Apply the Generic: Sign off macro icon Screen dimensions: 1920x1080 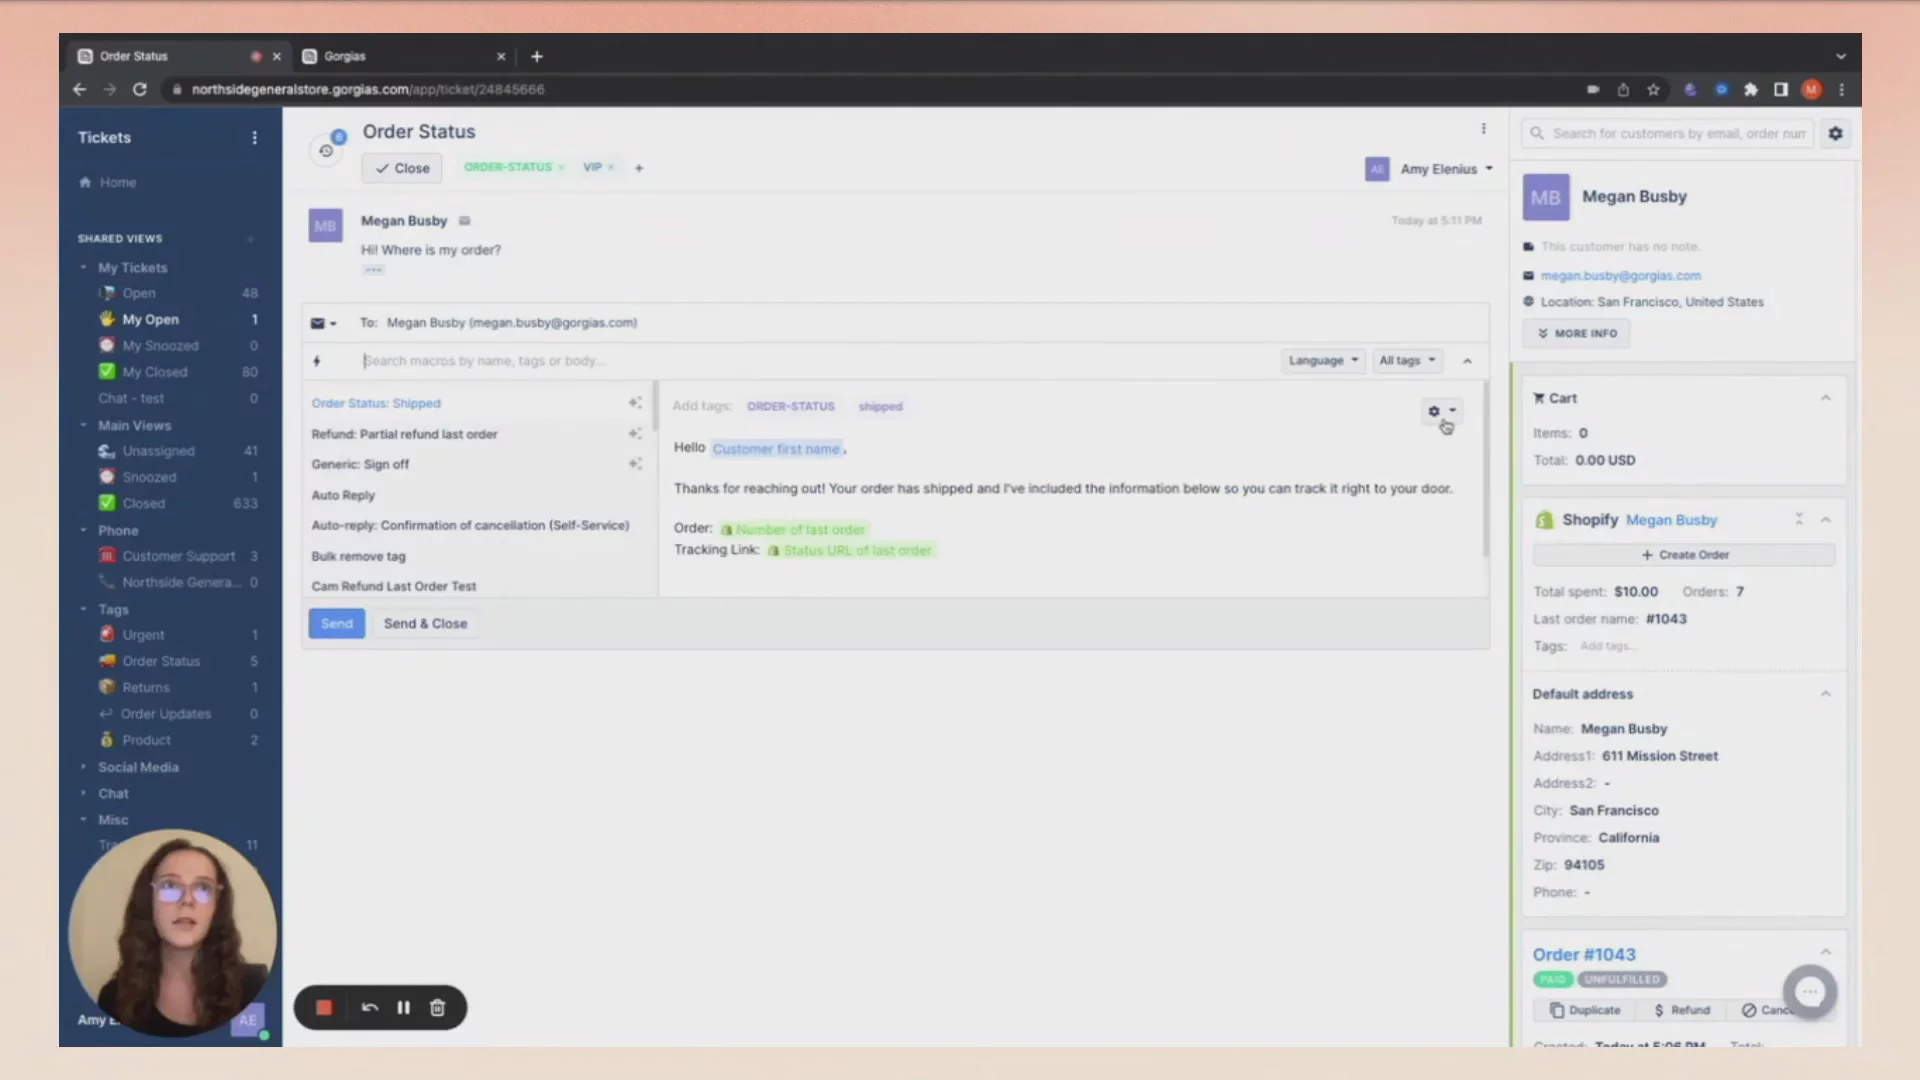pyautogui.click(x=635, y=464)
